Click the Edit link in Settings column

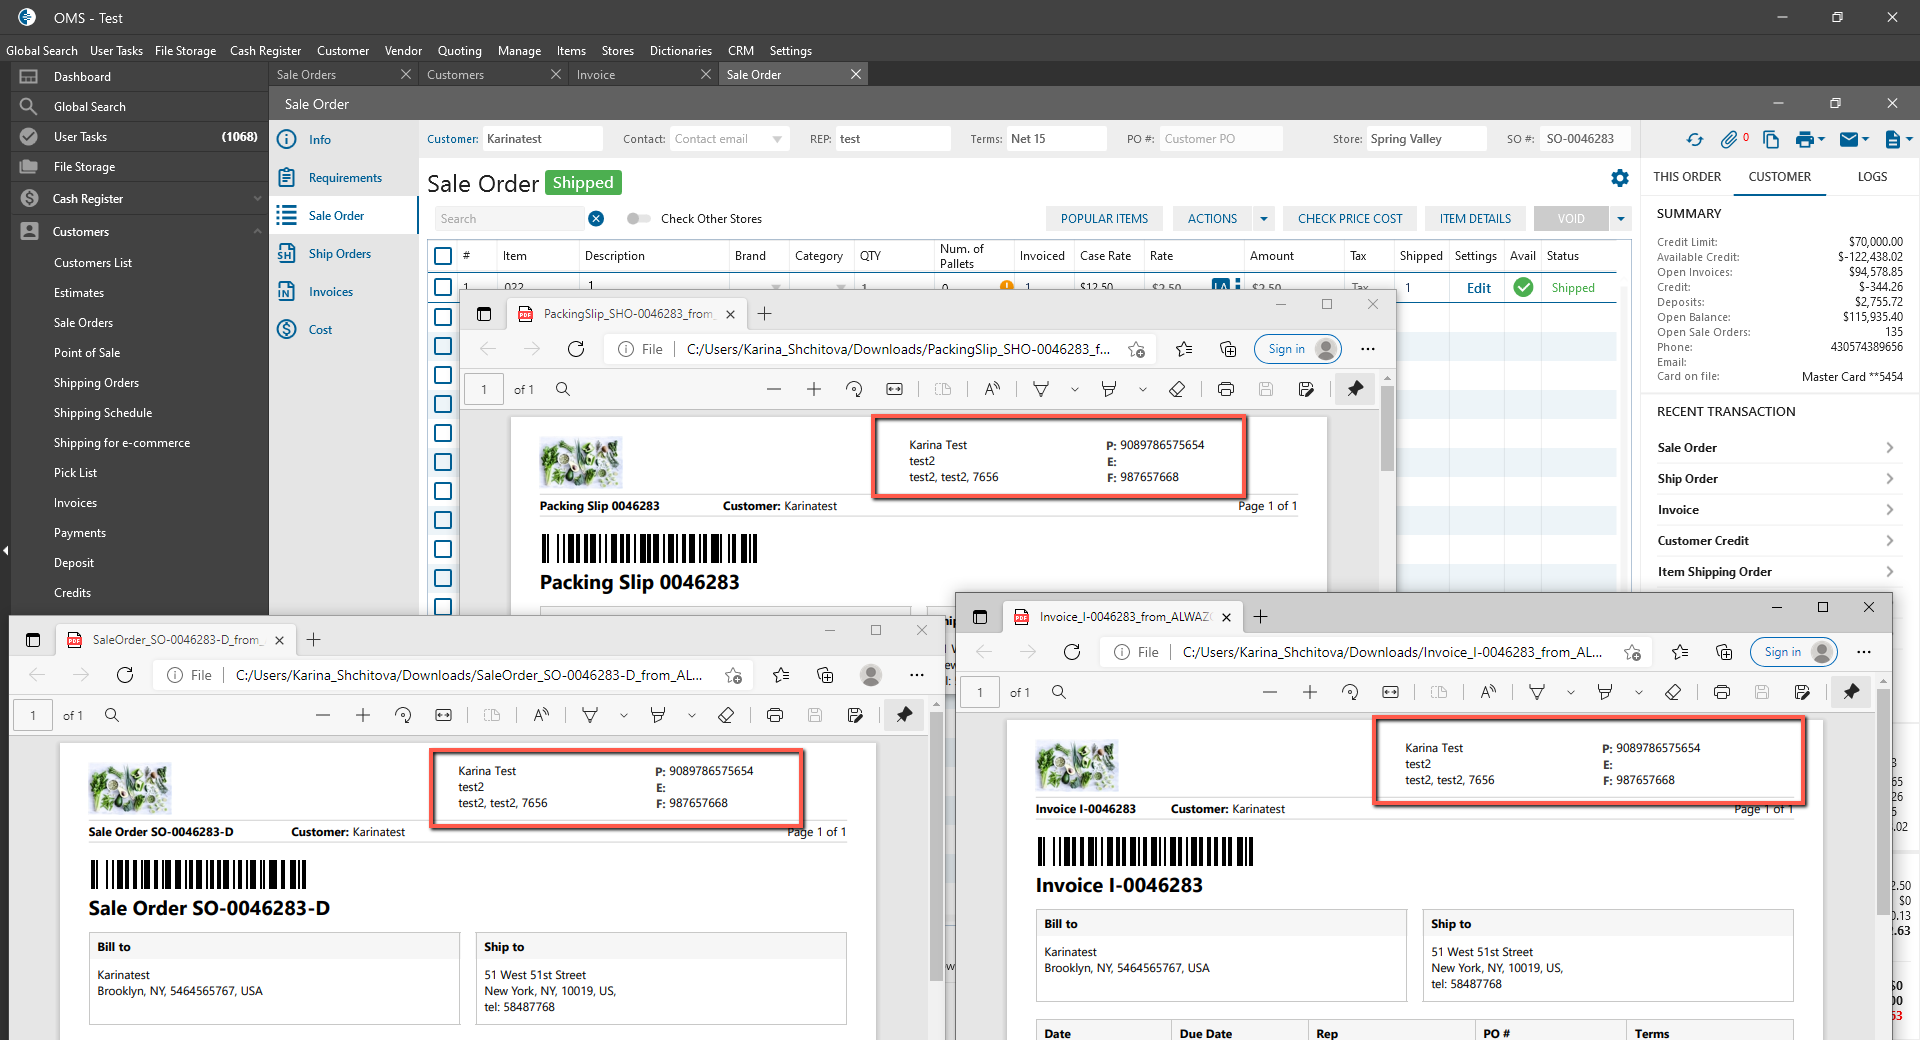1478,288
